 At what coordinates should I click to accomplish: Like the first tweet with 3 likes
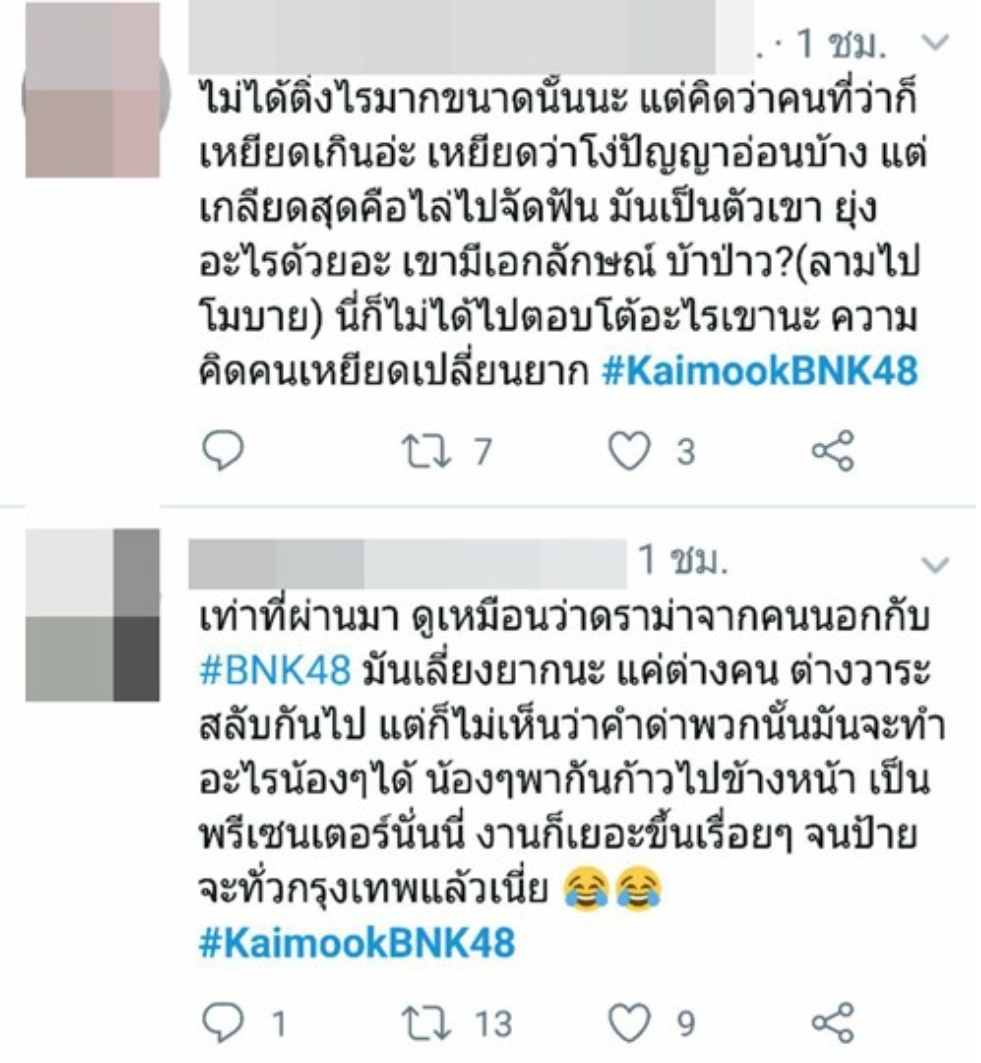pos(629,452)
